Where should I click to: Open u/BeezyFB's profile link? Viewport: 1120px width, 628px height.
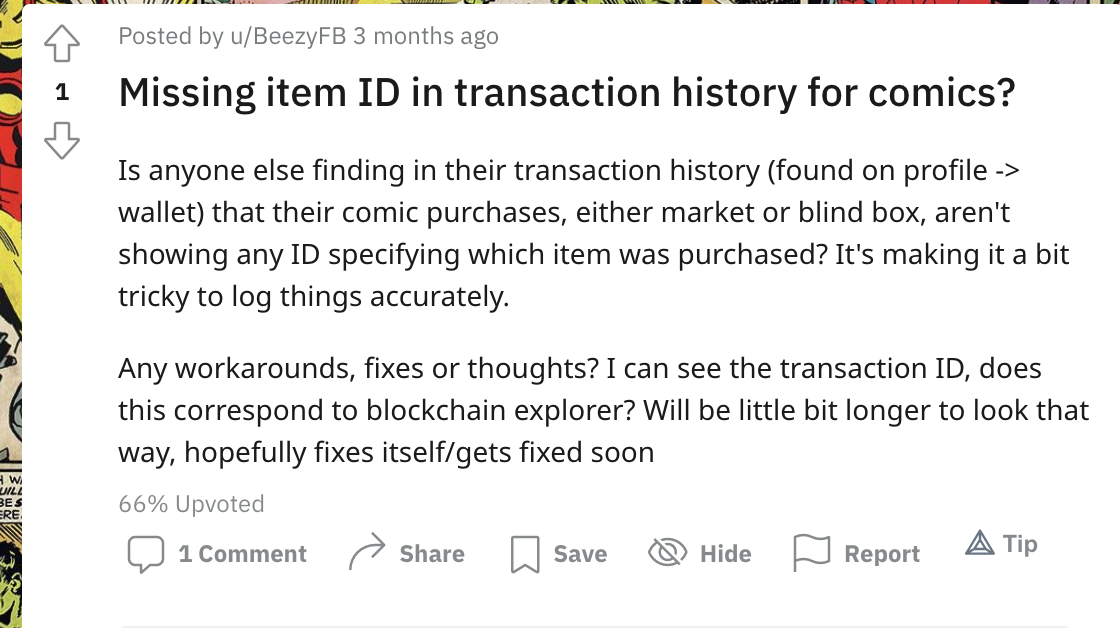(288, 36)
